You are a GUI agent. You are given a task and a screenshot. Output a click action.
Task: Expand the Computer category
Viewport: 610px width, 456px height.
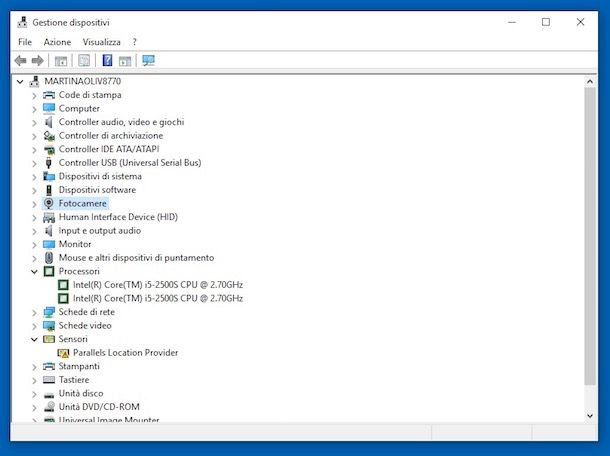click(34, 109)
